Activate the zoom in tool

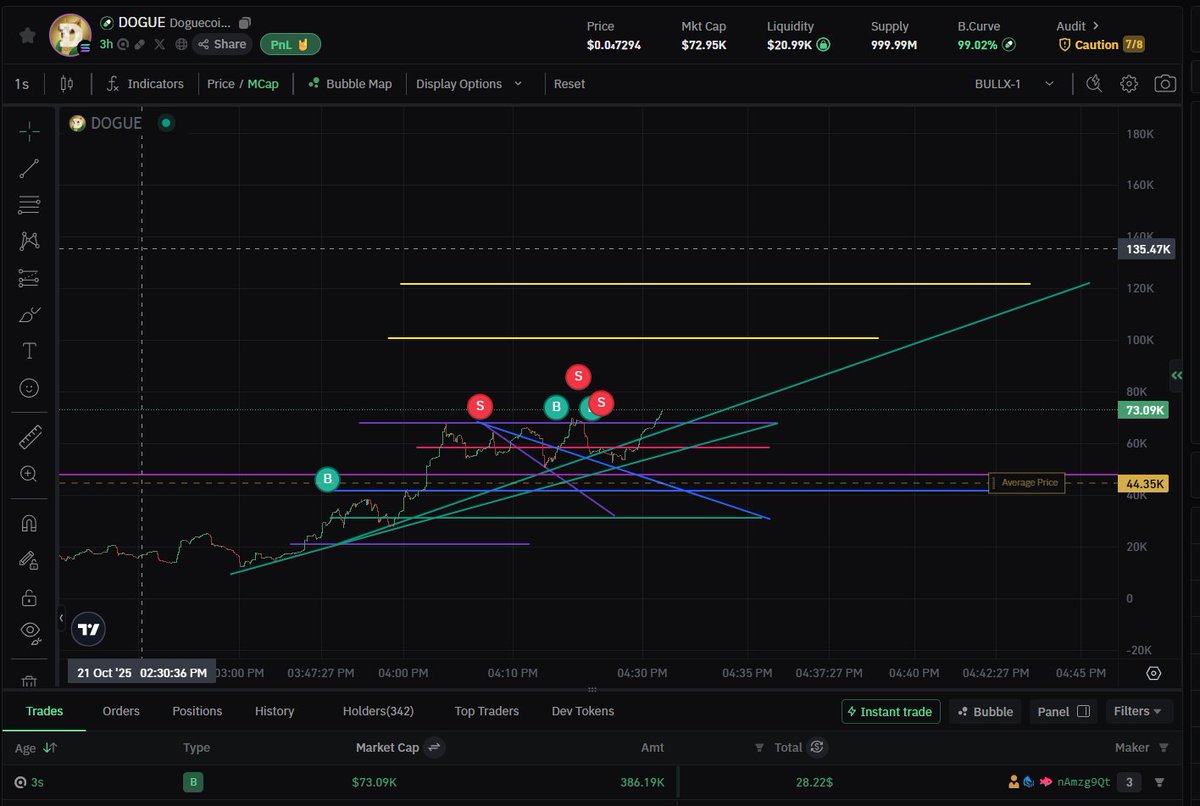tap(29, 474)
